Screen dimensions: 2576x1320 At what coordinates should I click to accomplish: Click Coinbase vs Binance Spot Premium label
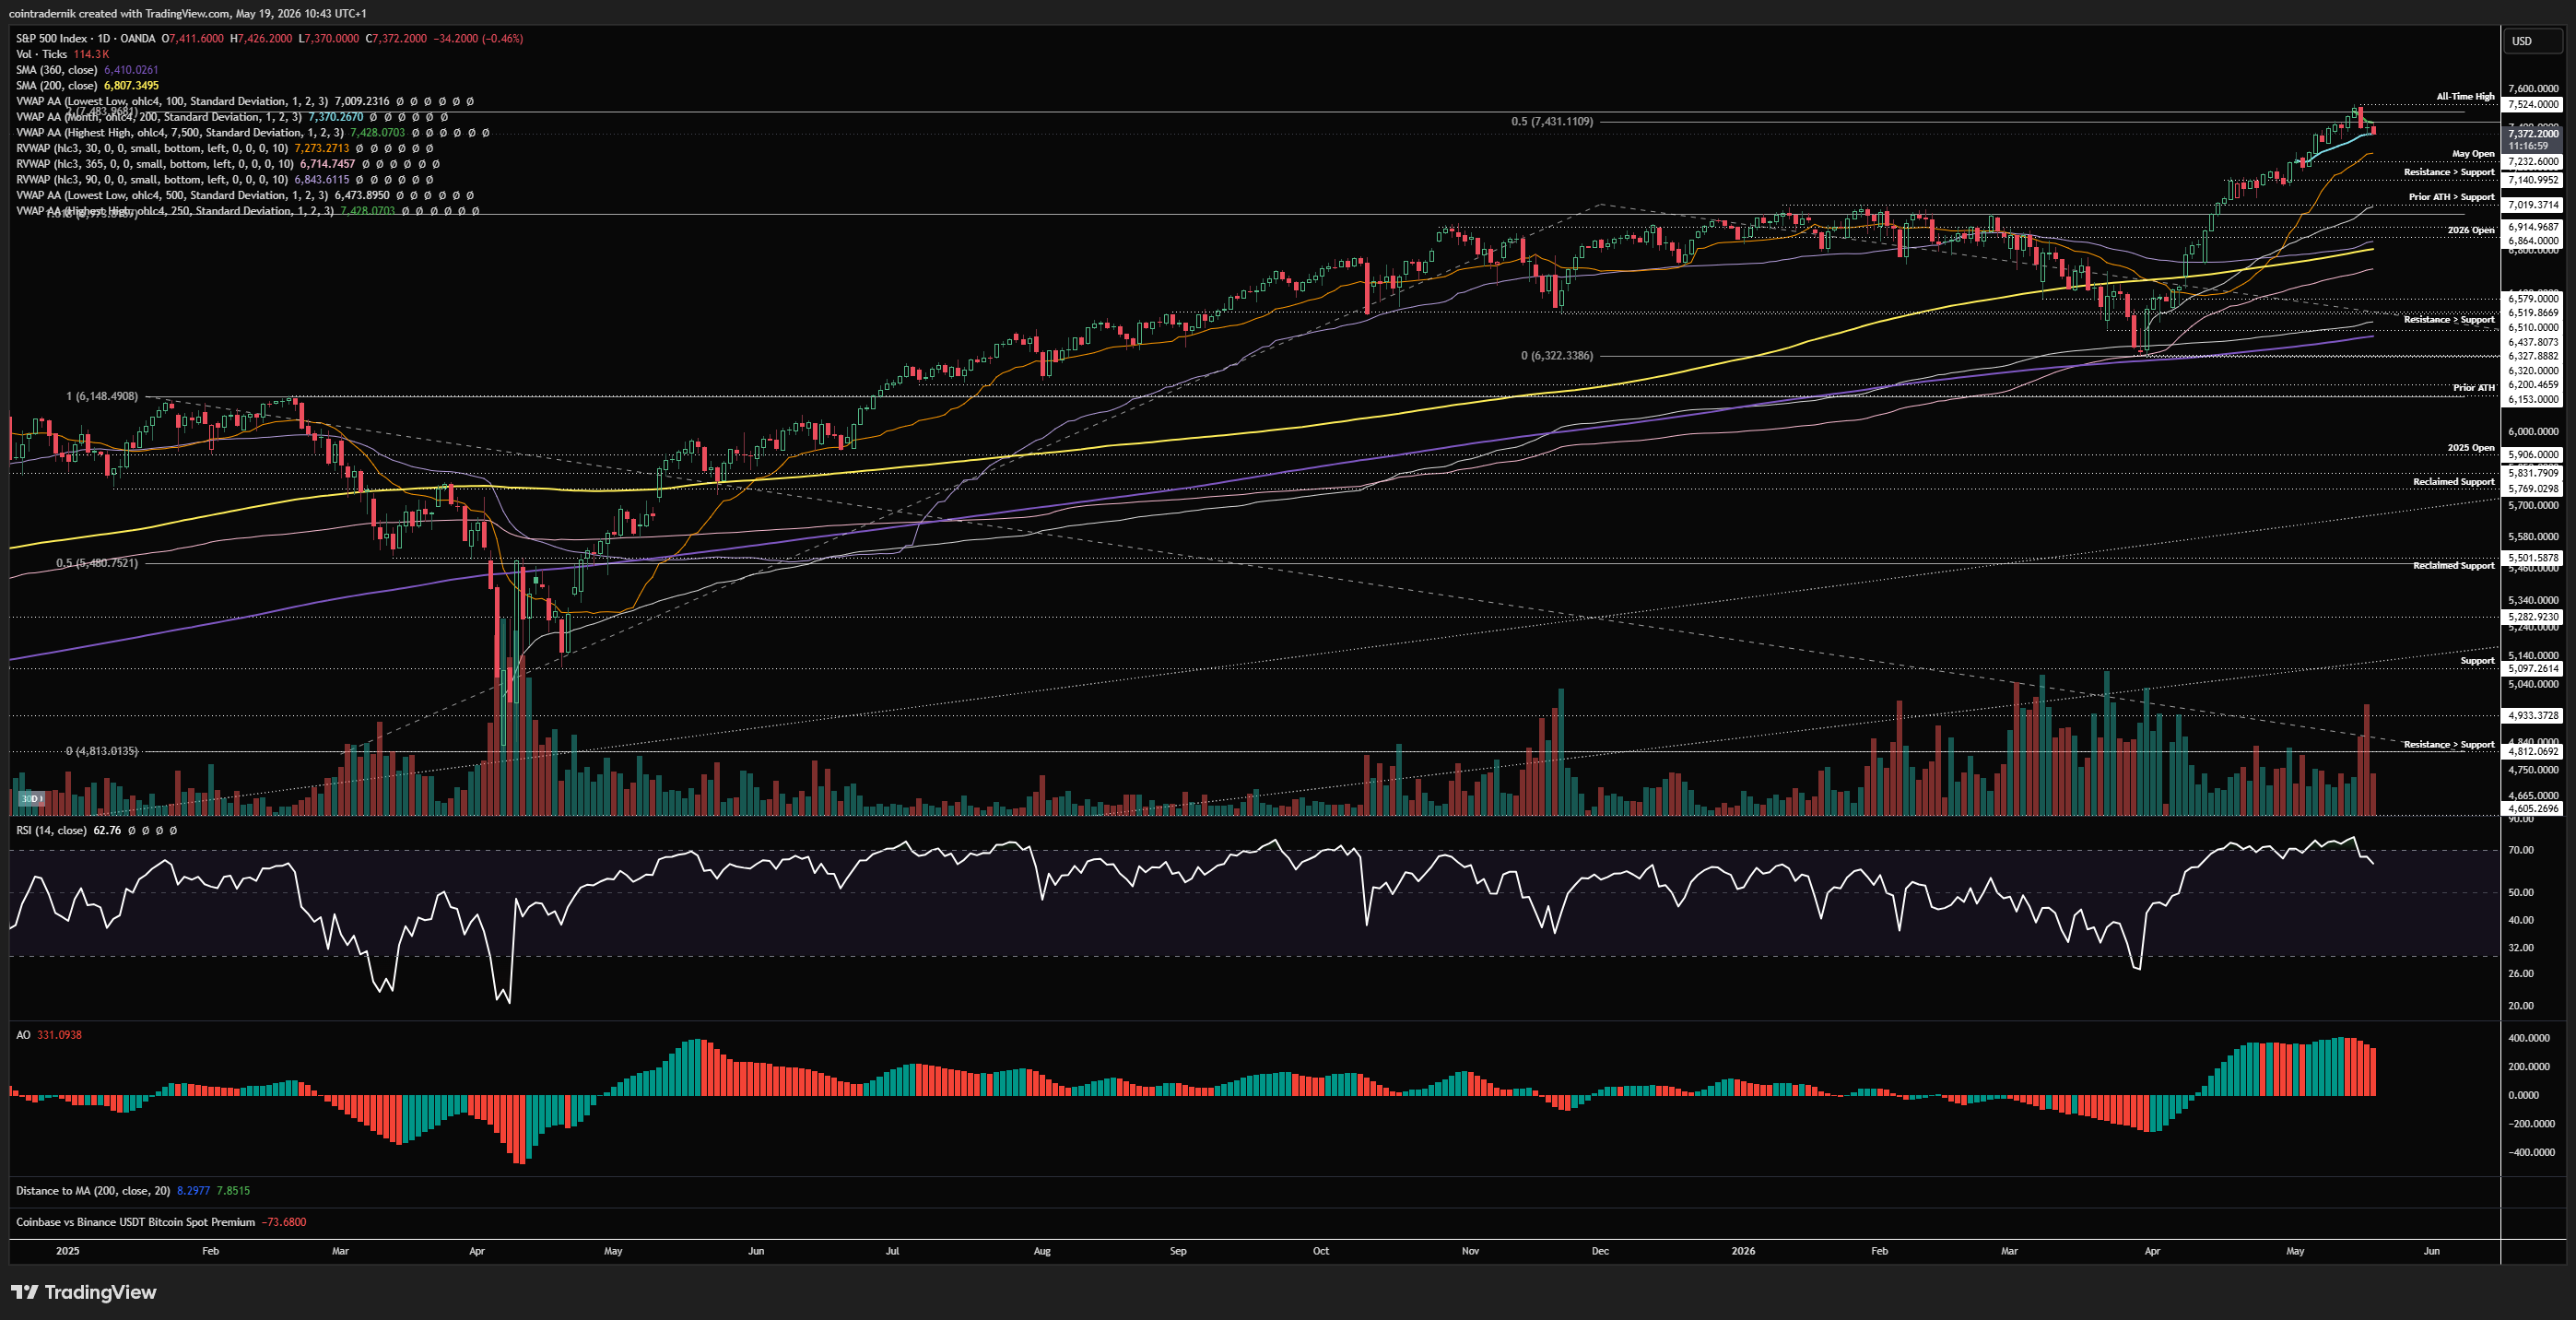coord(135,1222)
